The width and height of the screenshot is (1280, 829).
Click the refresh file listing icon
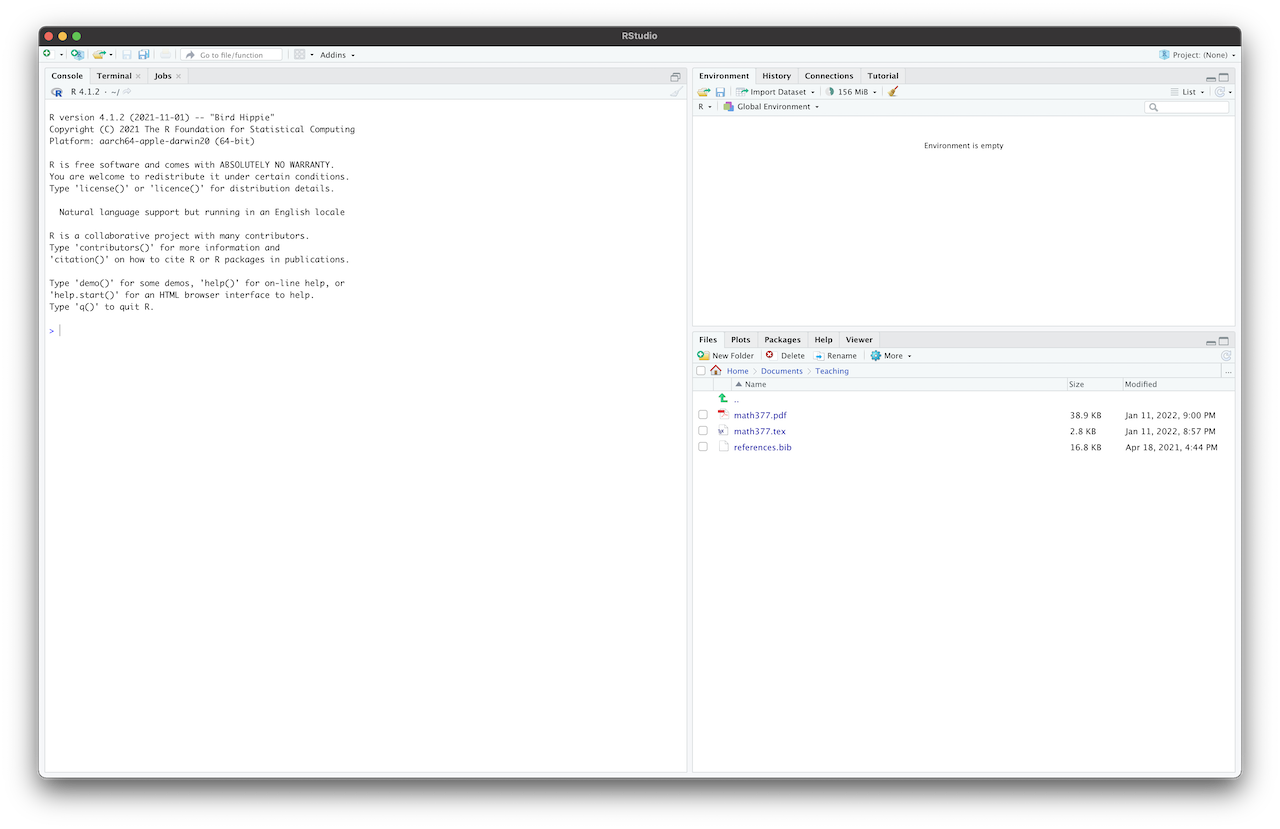(1226, 356)
